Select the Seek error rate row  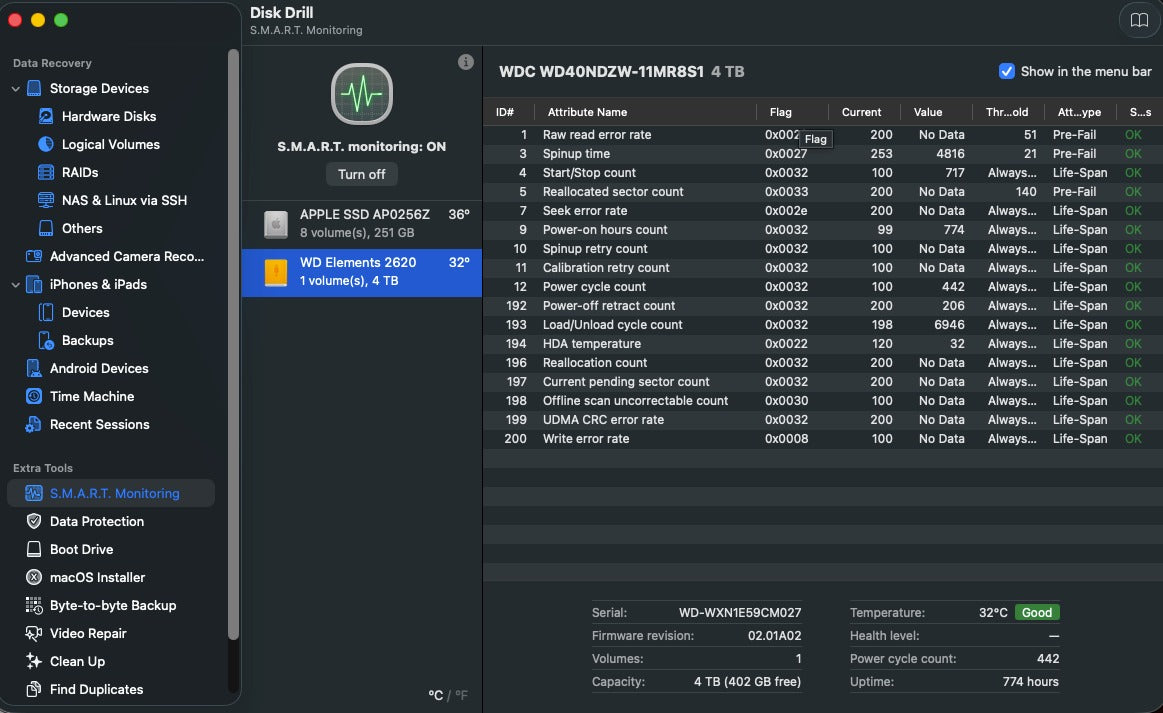tap(823, 211)
